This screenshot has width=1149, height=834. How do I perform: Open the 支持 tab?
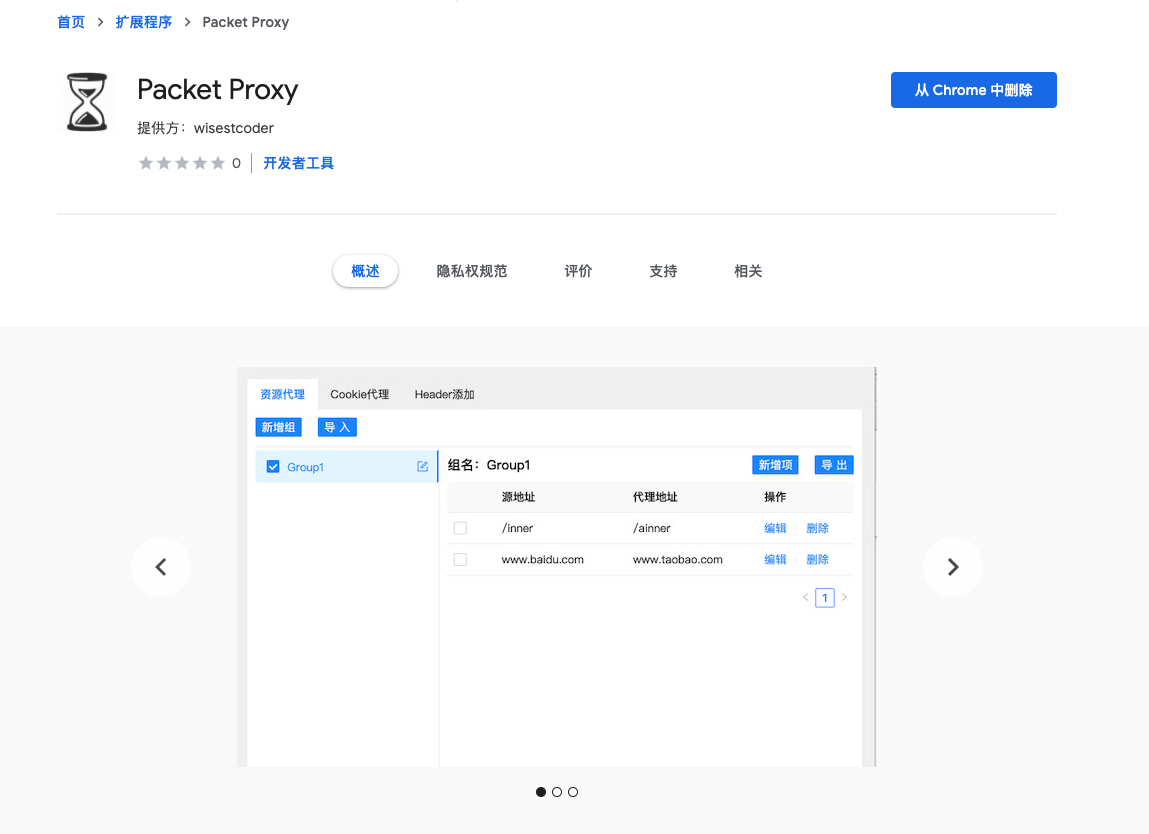point(663,271)
